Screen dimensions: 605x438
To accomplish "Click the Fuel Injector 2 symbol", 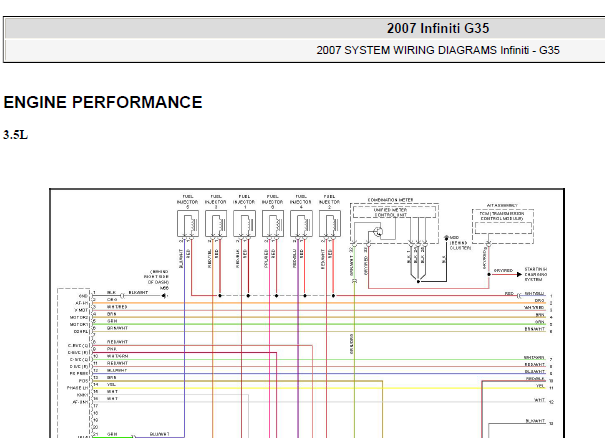I will 330,223.
